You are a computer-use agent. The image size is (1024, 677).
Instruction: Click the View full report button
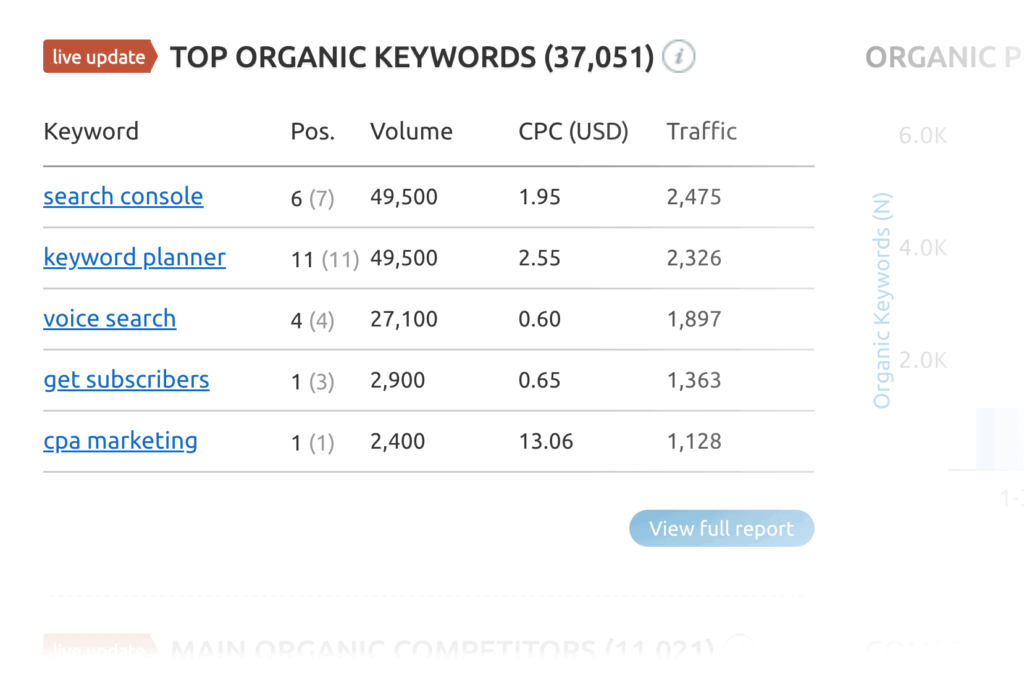[x=721, y=528]
